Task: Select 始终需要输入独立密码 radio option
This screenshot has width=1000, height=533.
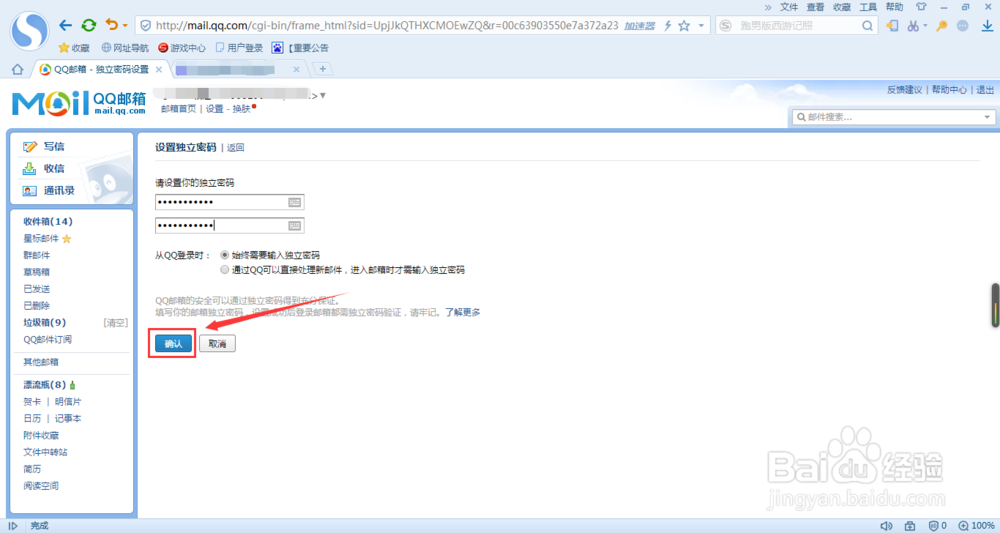Action: point(224,255)
